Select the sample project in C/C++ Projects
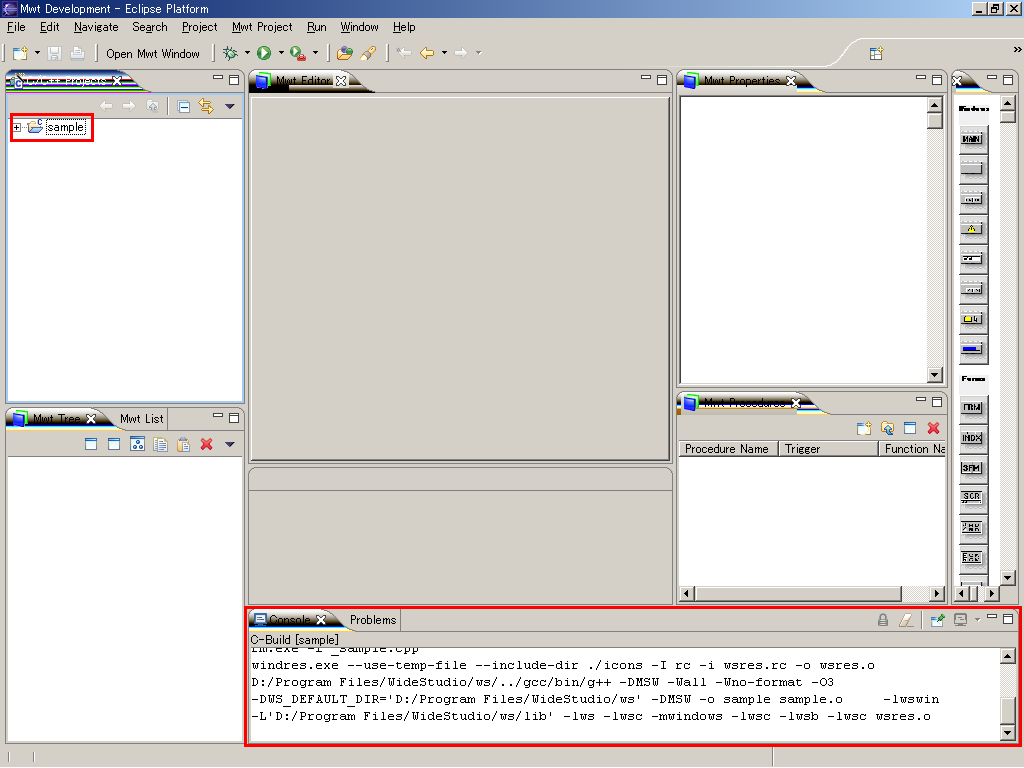The image size is (1024, 768). tap(65, 127)
